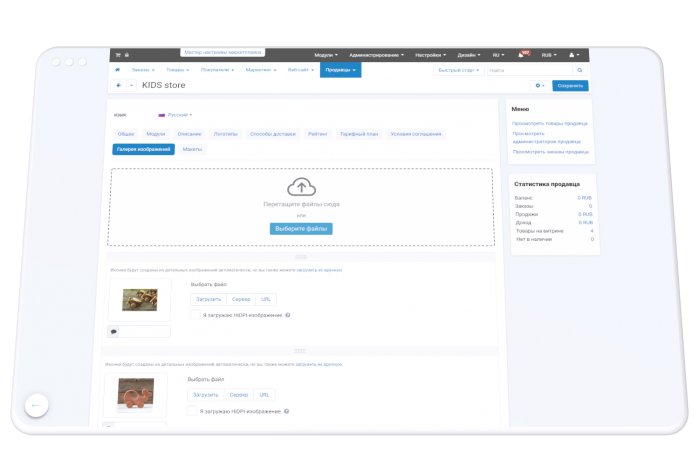Open Просмотреть заказы продавца link
Screen dimensions: 700x466
[550, 152]
